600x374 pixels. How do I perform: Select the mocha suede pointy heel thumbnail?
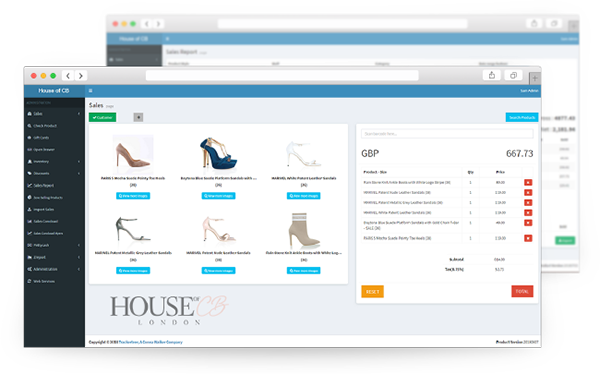pos(133,154)
